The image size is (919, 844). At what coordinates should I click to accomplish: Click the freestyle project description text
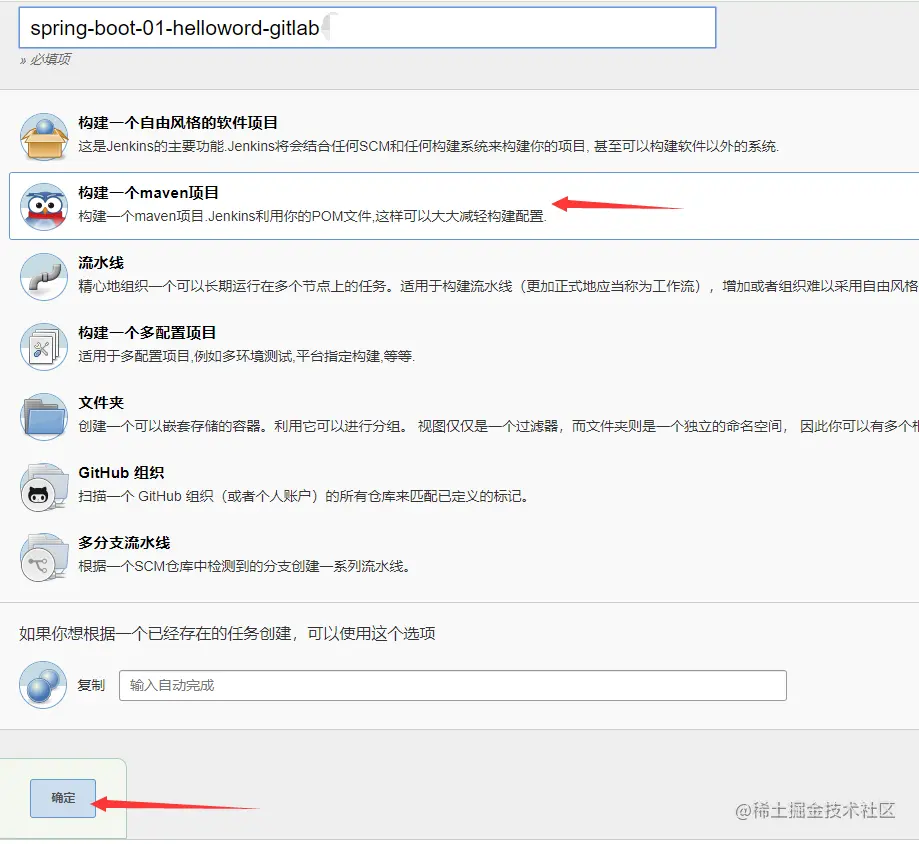[x=429, y=146]
